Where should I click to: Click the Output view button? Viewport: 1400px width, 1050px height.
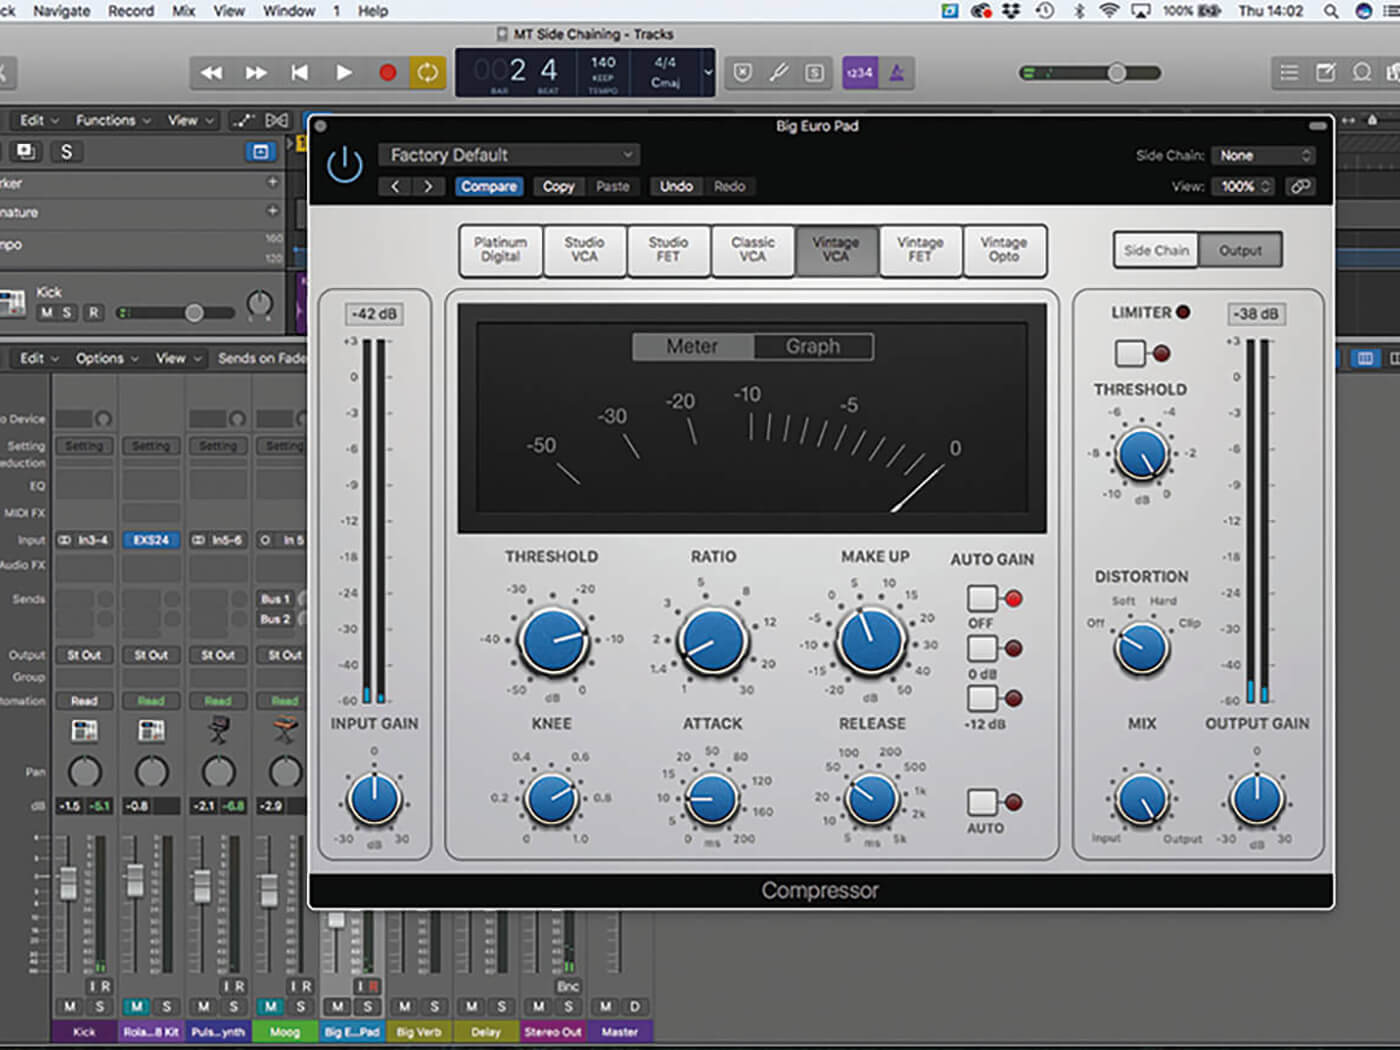(1240, 250)
